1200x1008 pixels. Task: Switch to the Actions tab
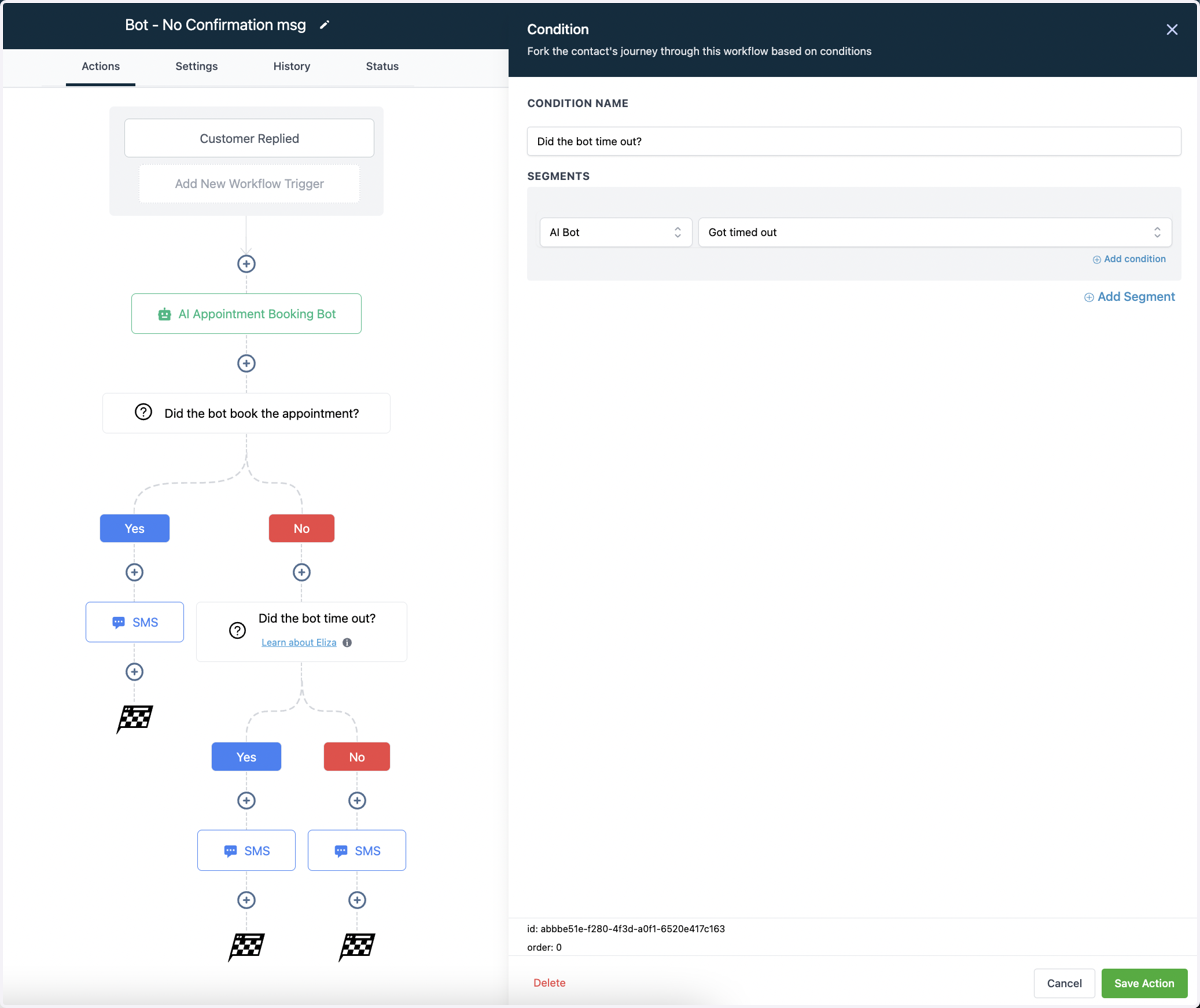(100, 66)
